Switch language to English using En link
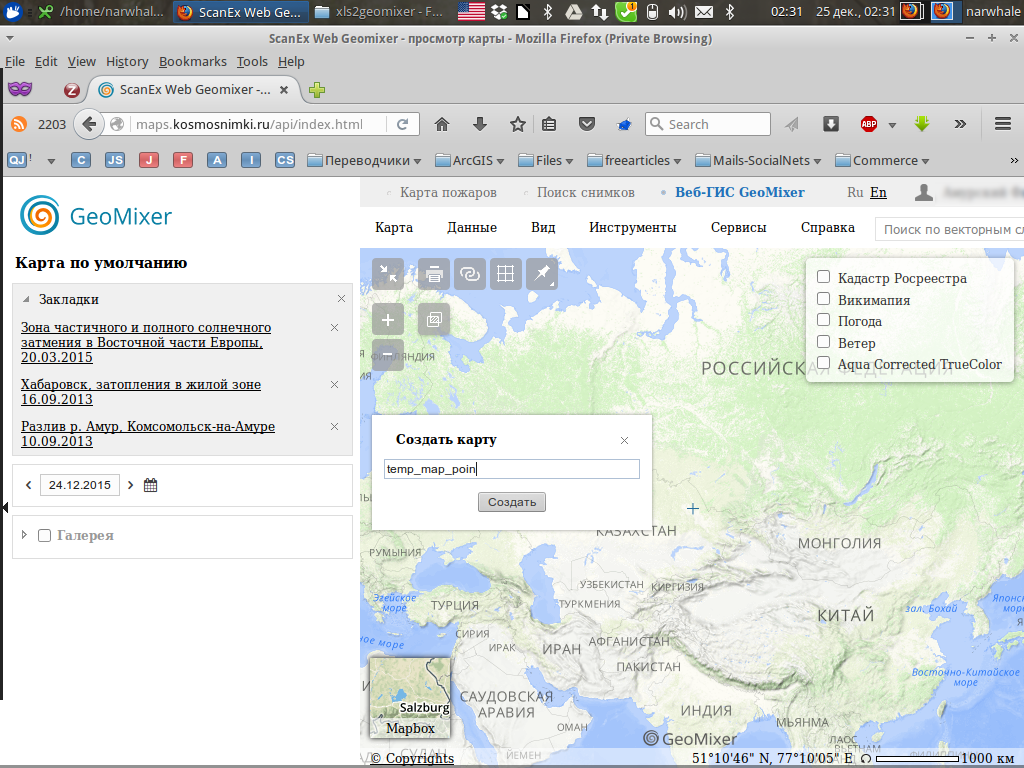This screenshot has height=768, width=1024. point(878,192)
